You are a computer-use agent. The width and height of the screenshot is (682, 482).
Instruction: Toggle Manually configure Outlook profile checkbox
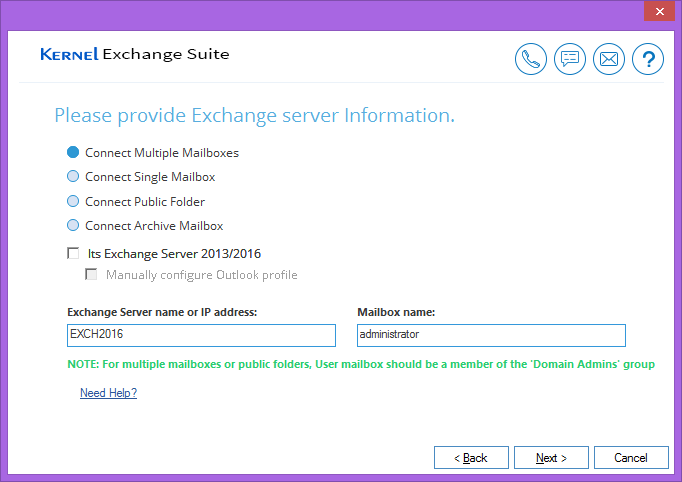(91, 274)
